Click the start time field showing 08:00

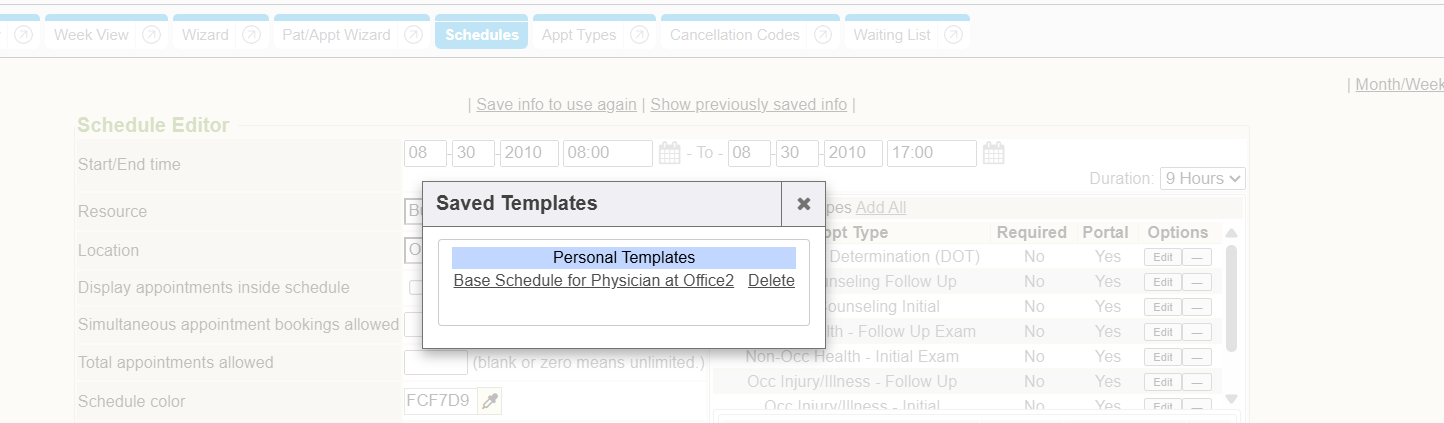pos(607,153)
